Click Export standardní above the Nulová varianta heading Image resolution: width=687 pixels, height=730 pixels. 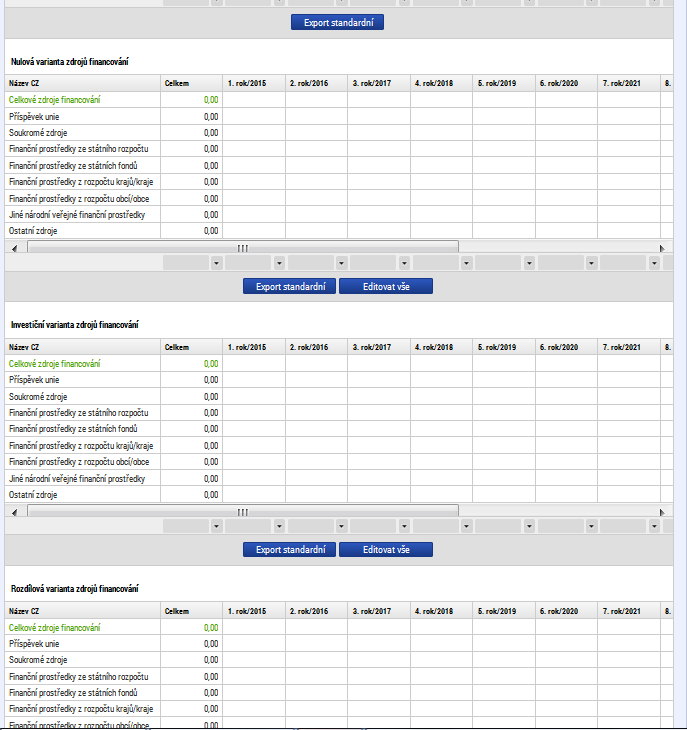tap(337, 22)
